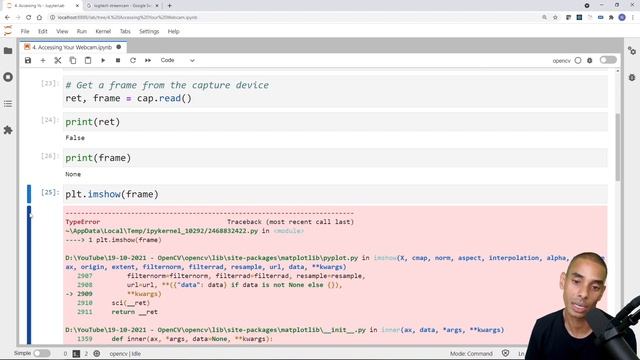Bookmark this page with the star icon

coord(555,18)
